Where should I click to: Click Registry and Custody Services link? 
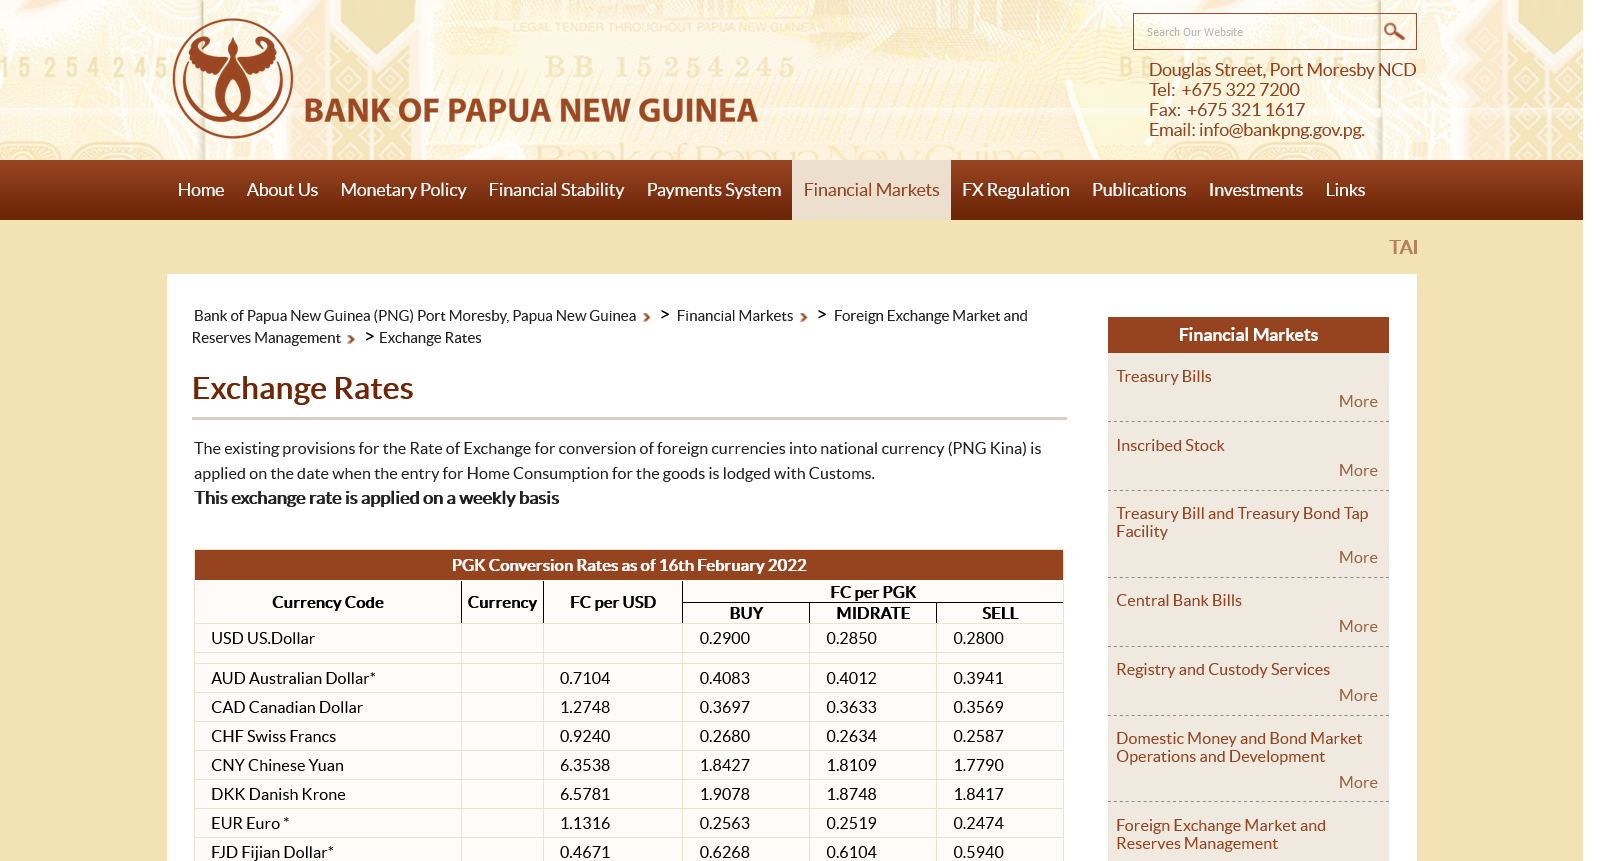(x=1222, y=670)
